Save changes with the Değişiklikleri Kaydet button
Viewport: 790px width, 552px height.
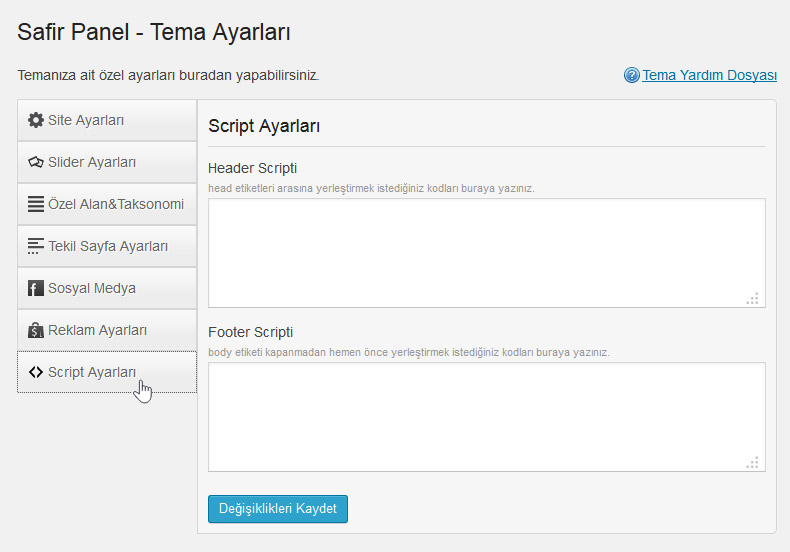pos(278,509)
